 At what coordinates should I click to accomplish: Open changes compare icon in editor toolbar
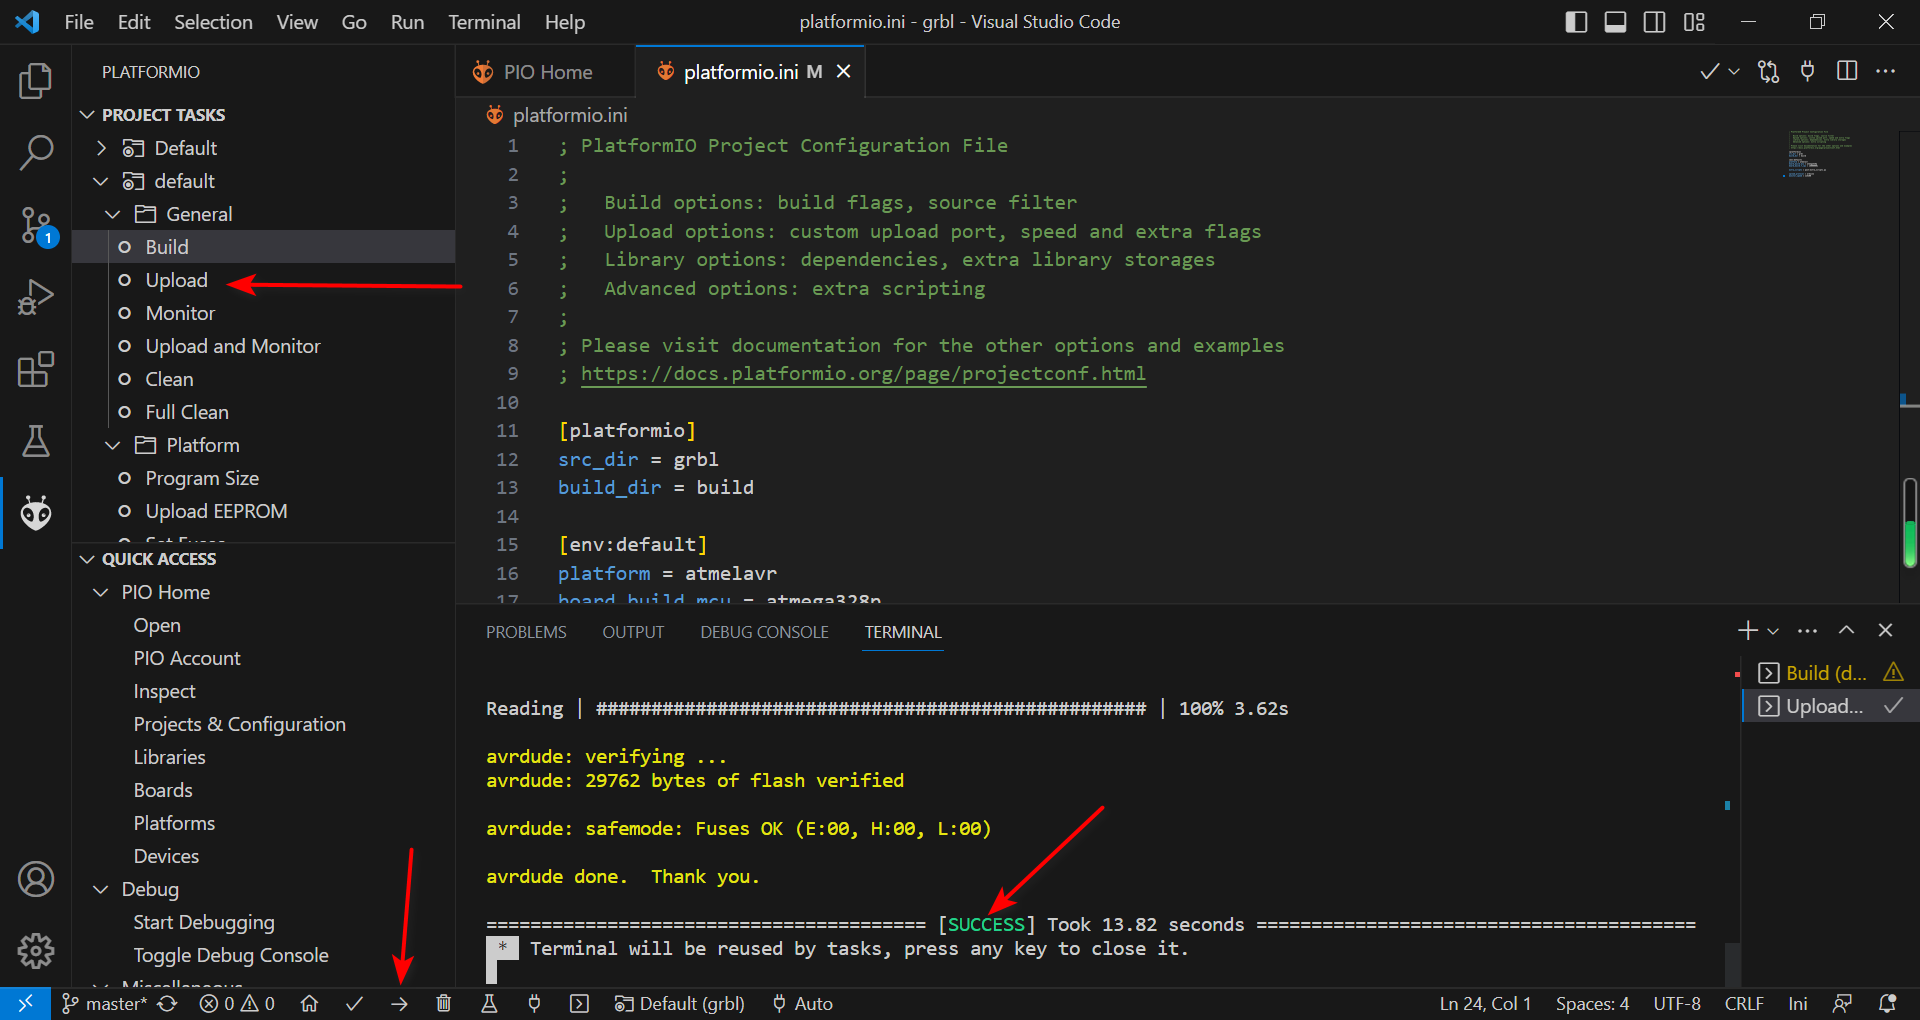[1769, 72]
